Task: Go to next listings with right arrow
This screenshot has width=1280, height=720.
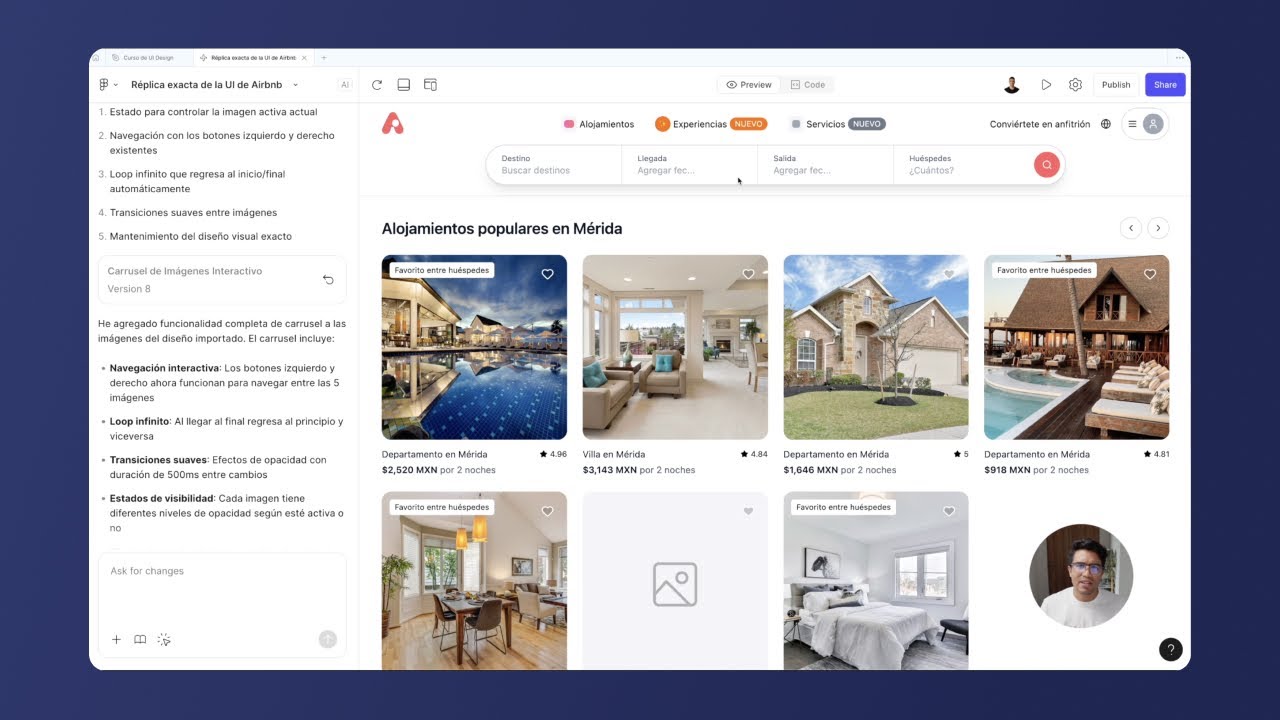Action: [x=1158, y=228]
